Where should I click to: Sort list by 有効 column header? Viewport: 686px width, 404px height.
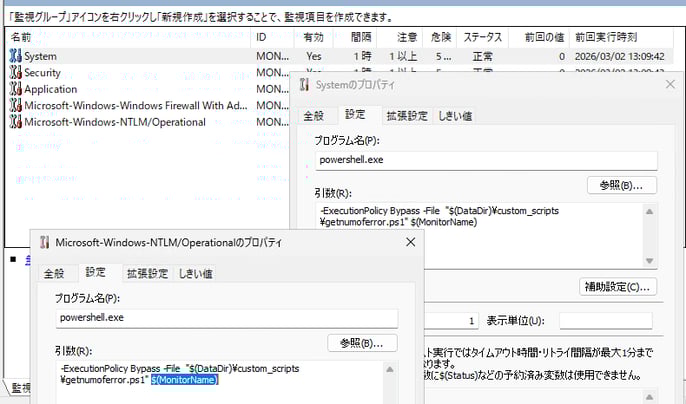pyautogui.click(x=314, y=37)
